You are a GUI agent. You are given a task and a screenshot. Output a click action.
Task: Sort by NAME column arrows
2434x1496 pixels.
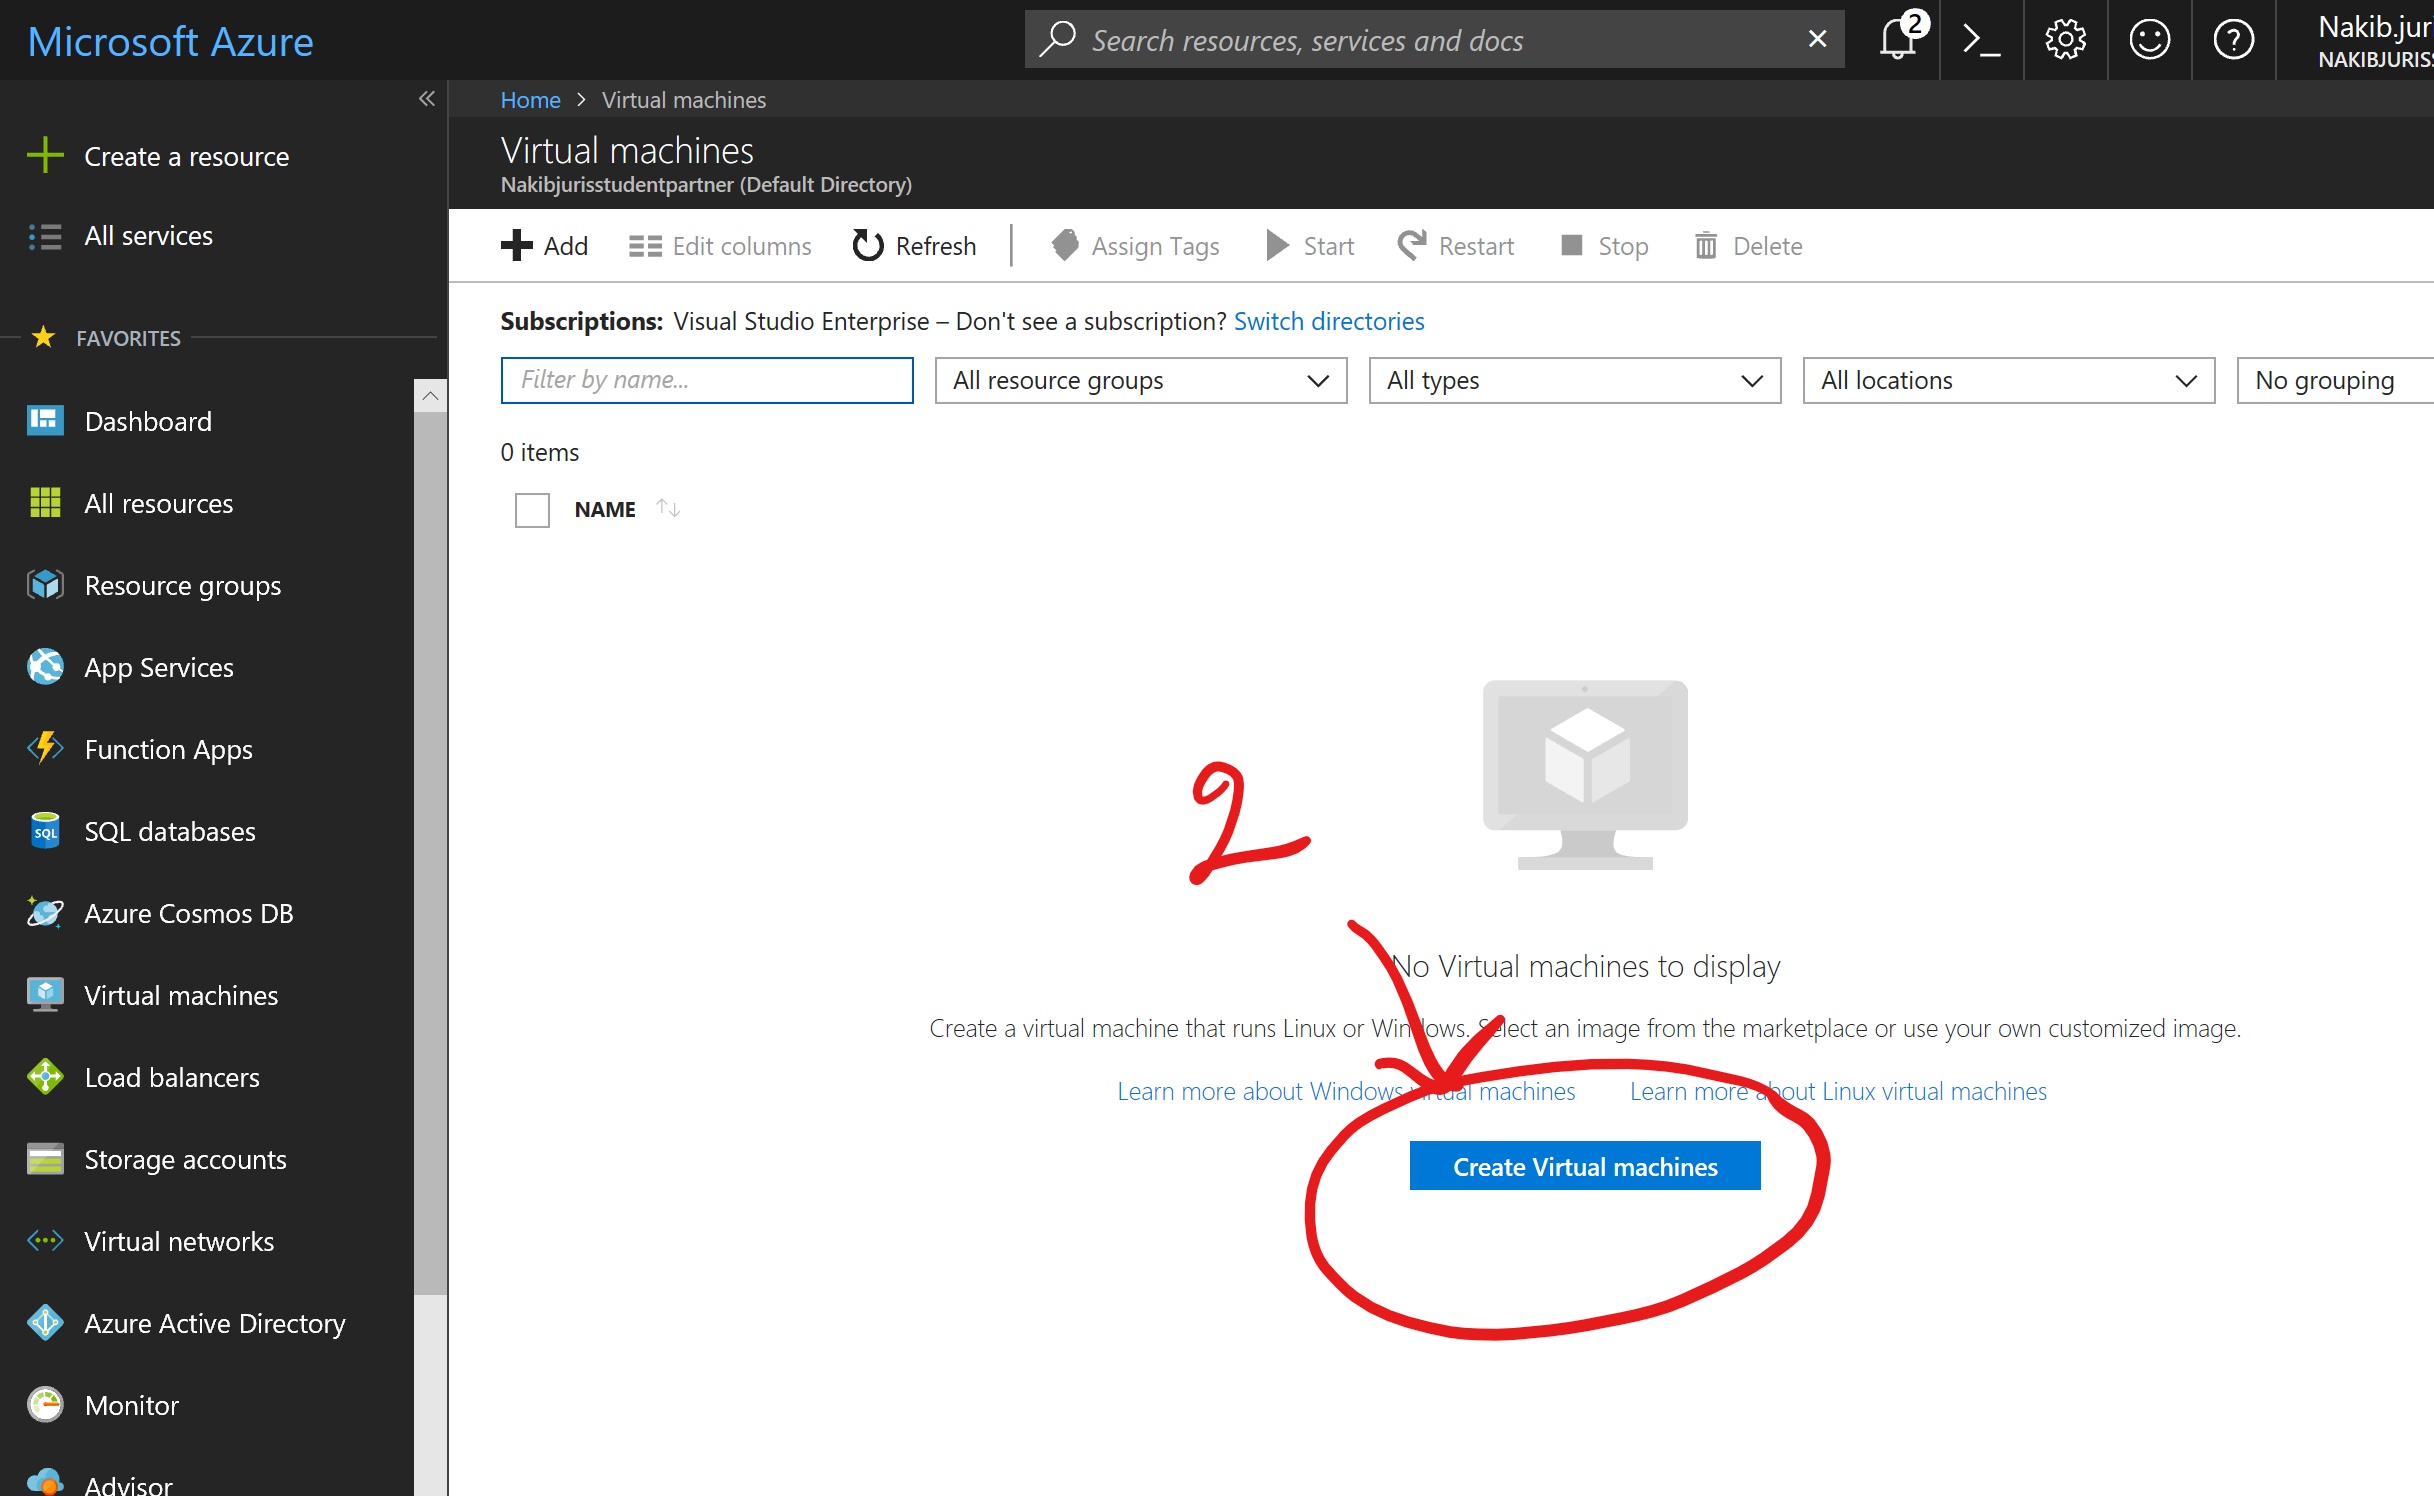point(668,509)
